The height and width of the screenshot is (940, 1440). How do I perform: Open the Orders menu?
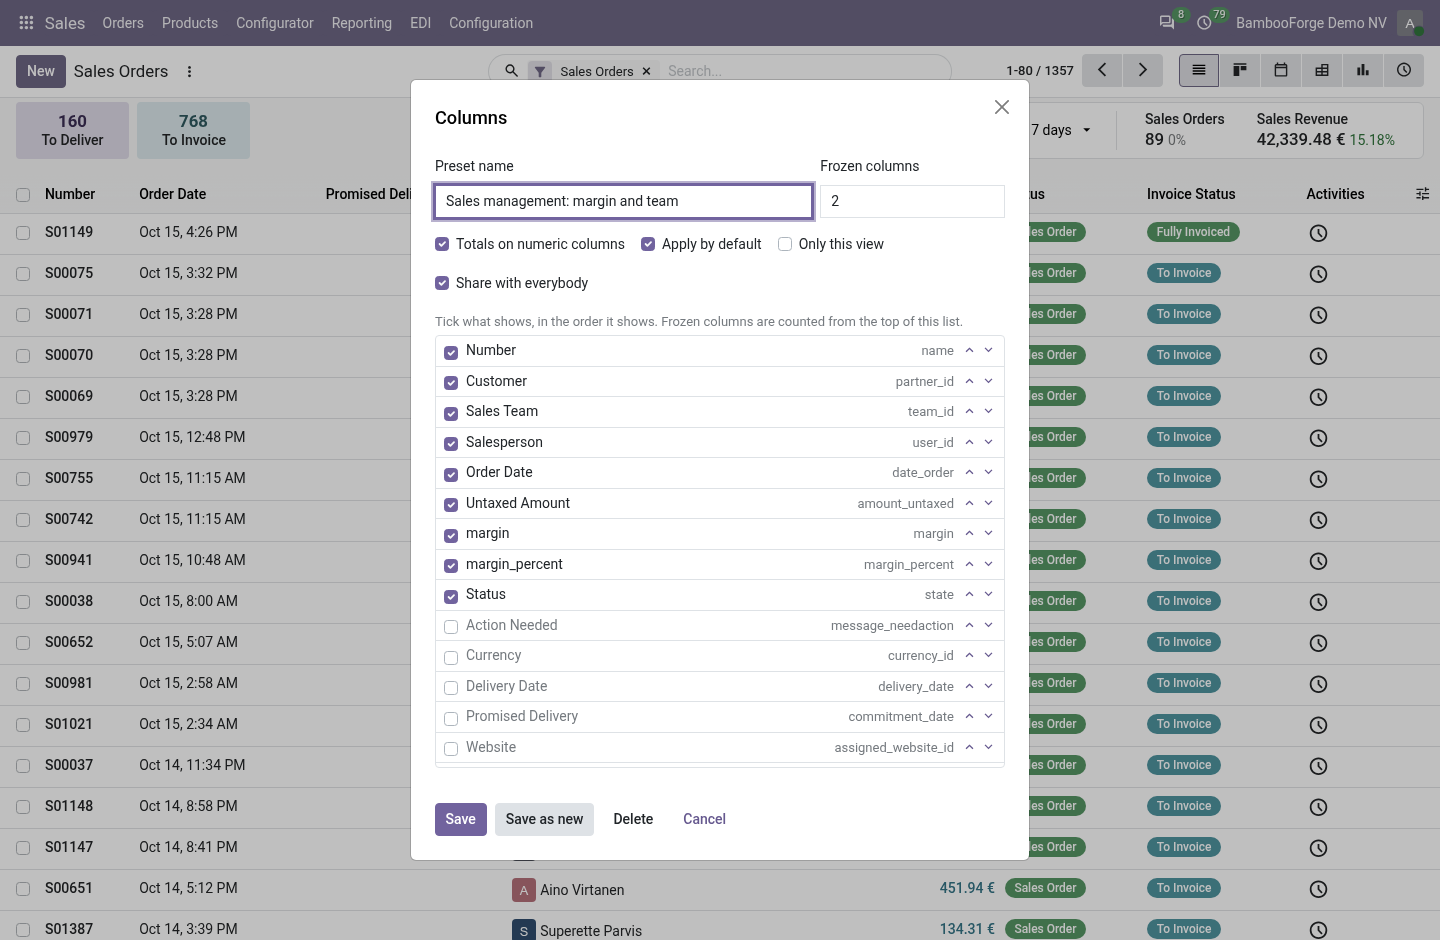click(123, 23)
